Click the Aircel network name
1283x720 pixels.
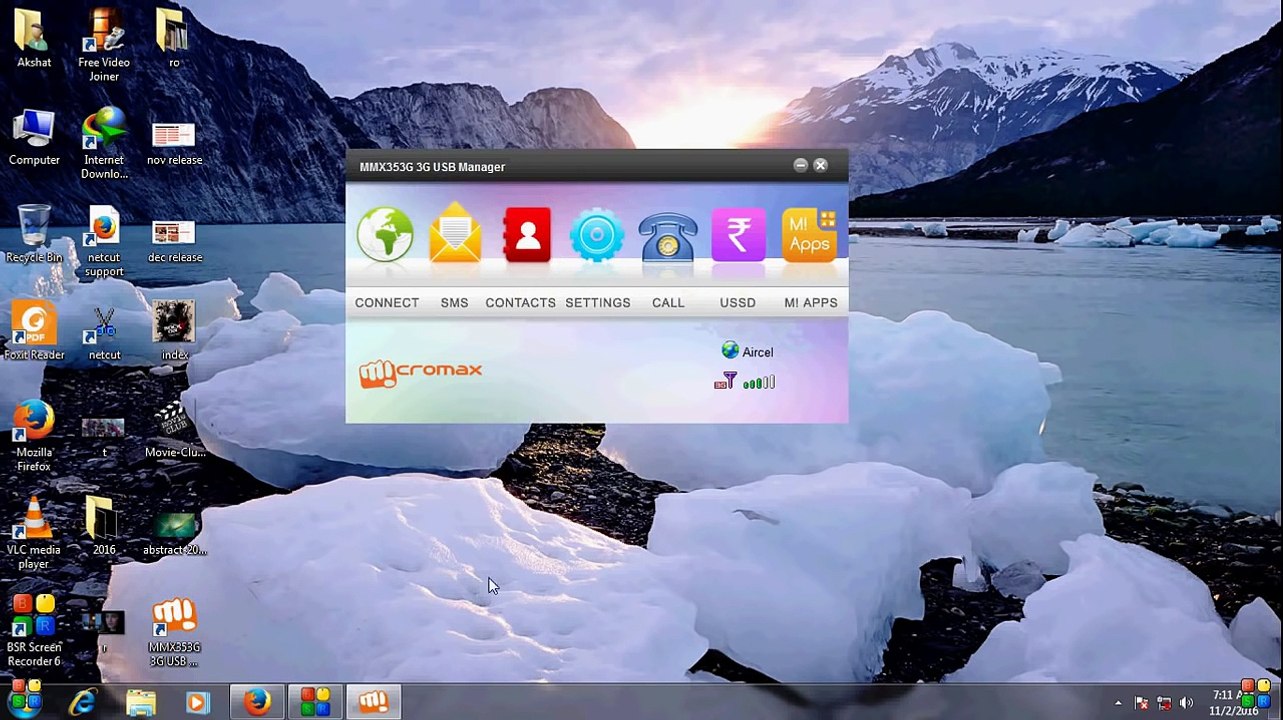tap(758, 352)
